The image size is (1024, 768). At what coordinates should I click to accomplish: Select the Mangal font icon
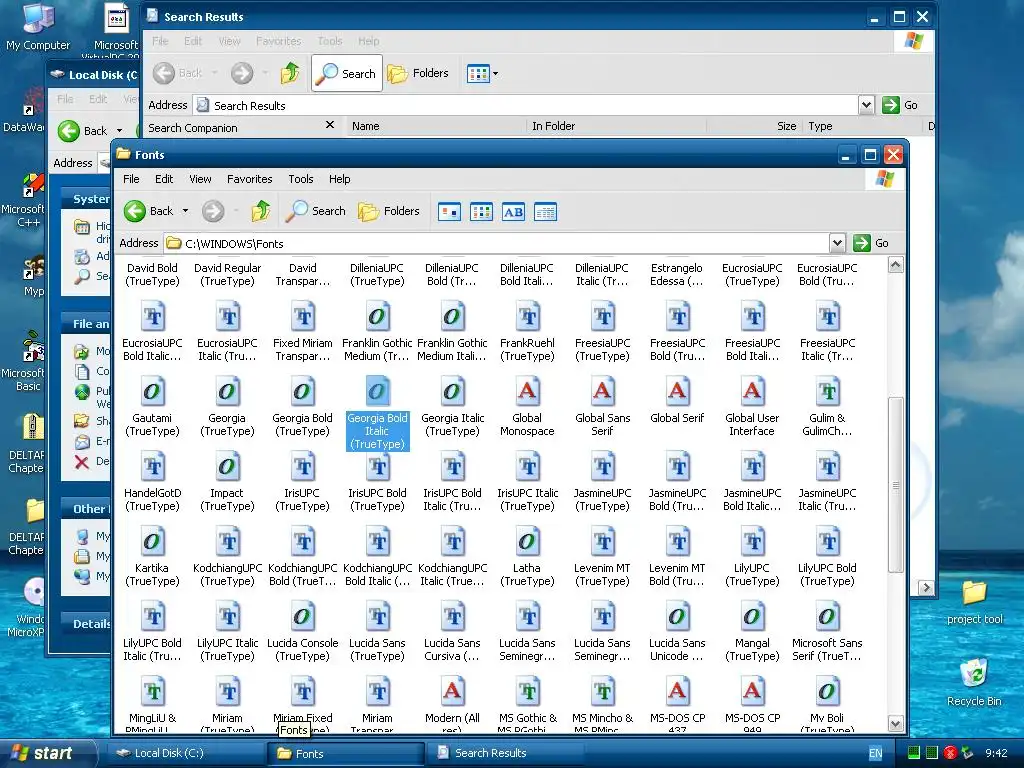[x=752, y=617]
